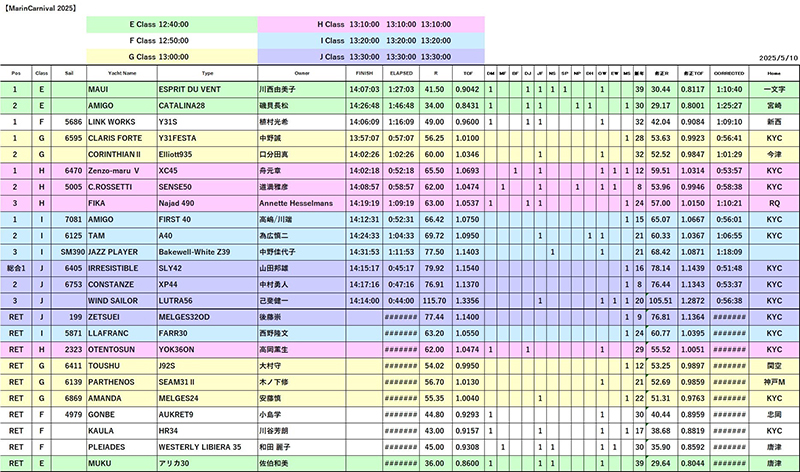
Task: Select the E Class 12:40:00 start cell
Action: coord(172,24)
